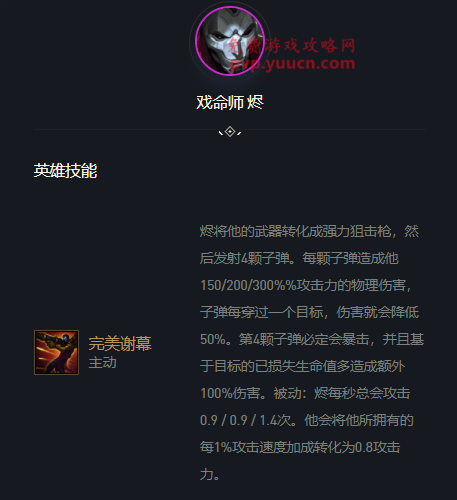Viewport: 457px width, 500px height.
Task: Click the 英雄技能 section heading
Action: click(x=65, y=171)
